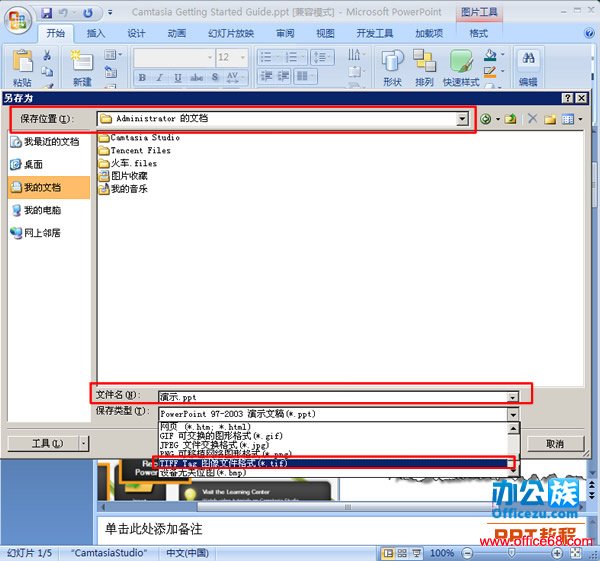This screenshot has width=600, height=561.
Task: Select the 图片收藏 folder
Action: pos(123,176)
